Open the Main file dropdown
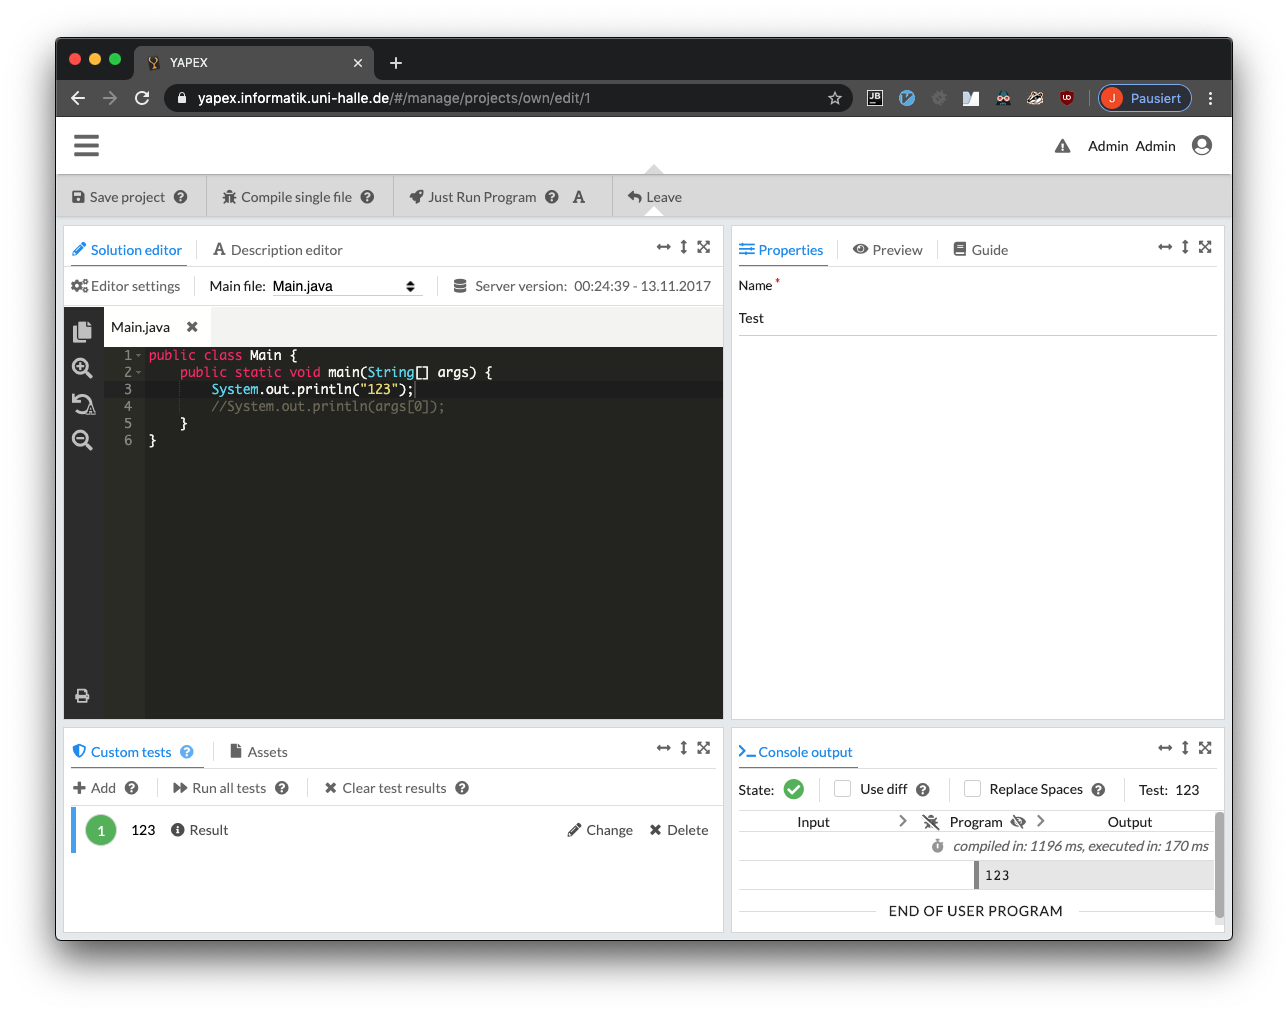Viewport: 1288px width, 1014px height. point(344,286)
